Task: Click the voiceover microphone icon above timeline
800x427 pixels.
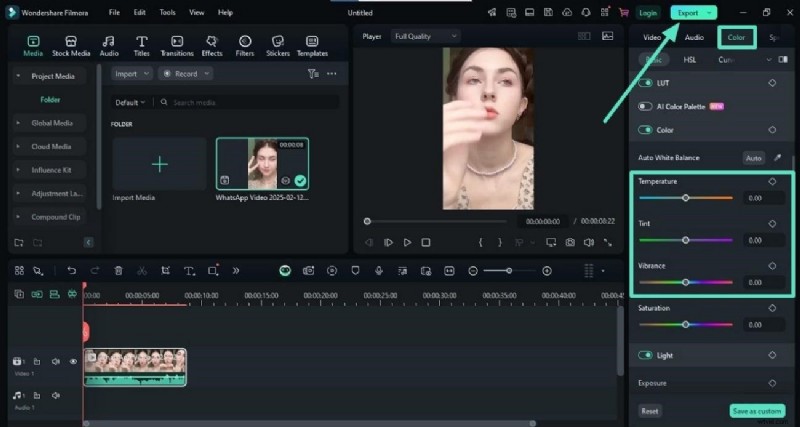Action: click(378, 270)
